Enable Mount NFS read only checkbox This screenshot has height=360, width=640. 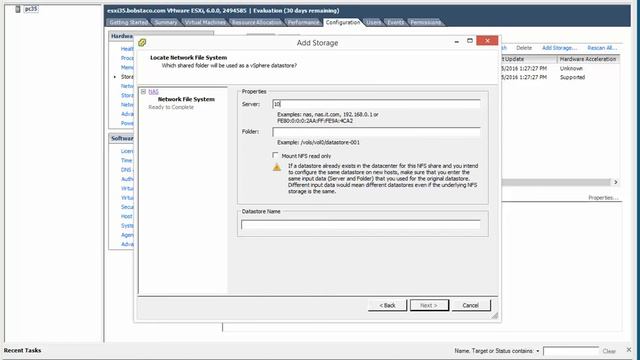coord(276,155)
